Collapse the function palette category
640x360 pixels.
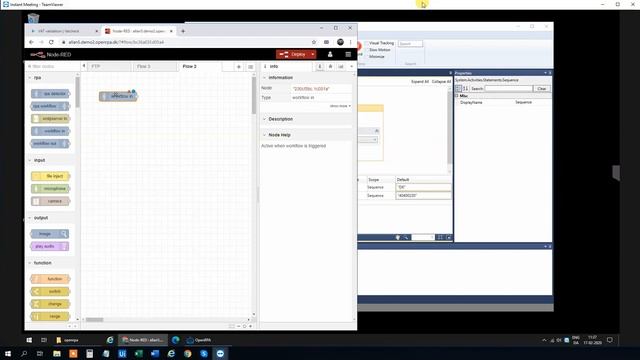pos(30,263)
